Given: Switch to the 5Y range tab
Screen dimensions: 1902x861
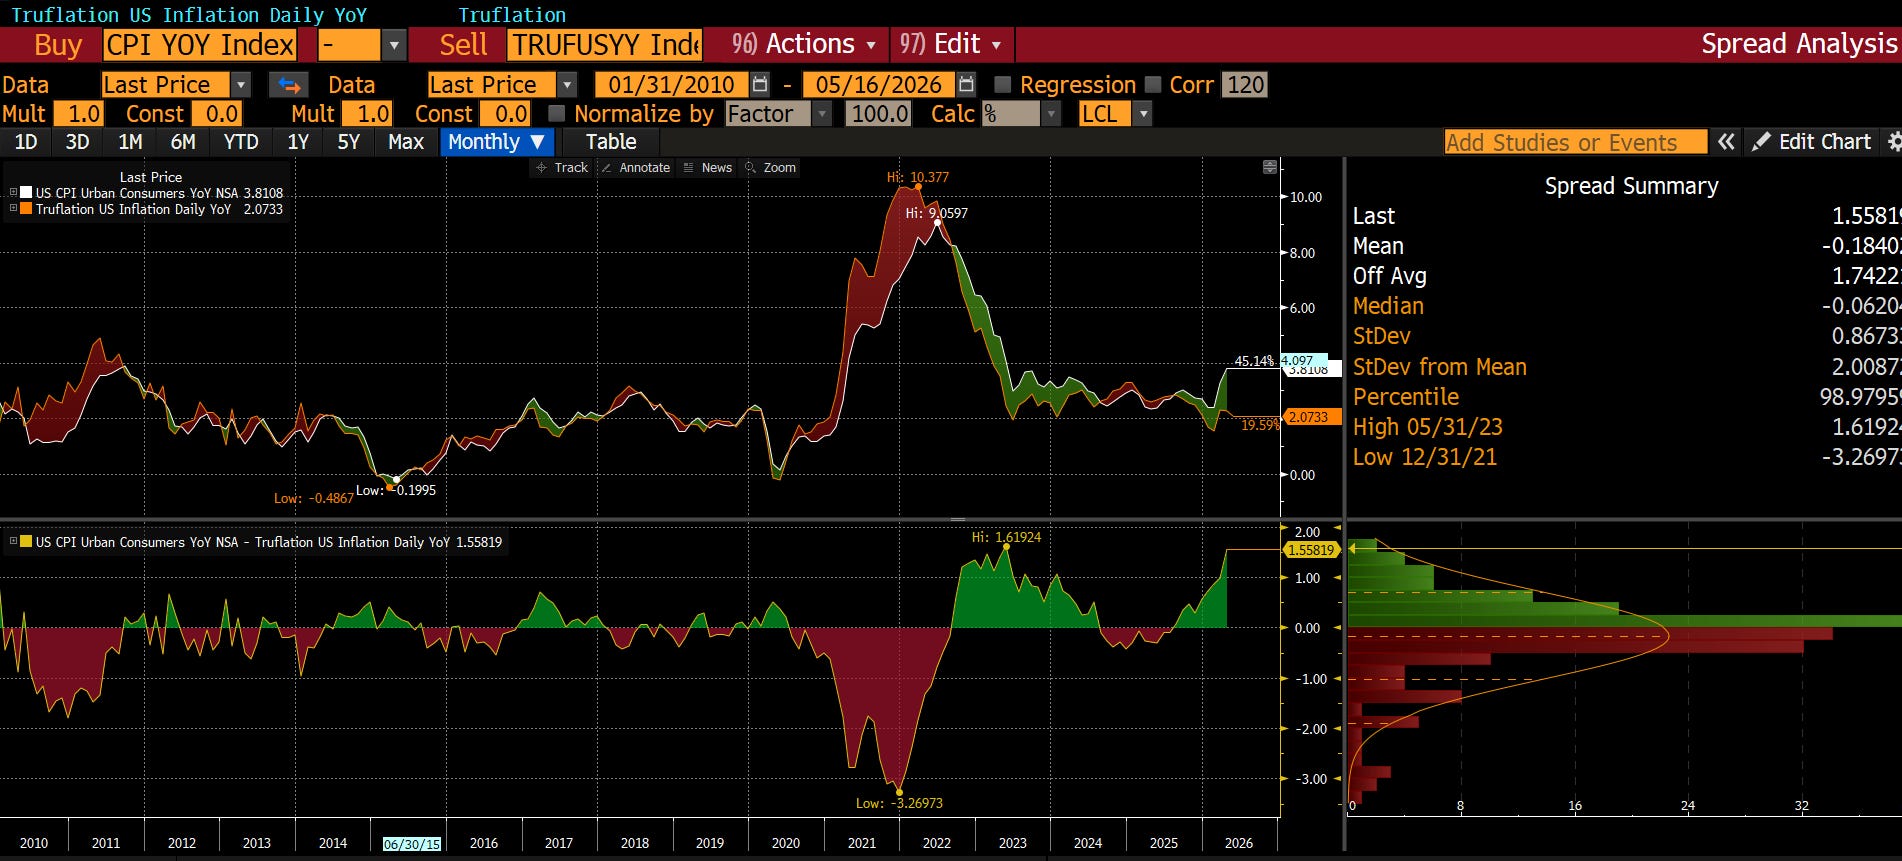Looking at the screenshot, I should pos(348,142).
